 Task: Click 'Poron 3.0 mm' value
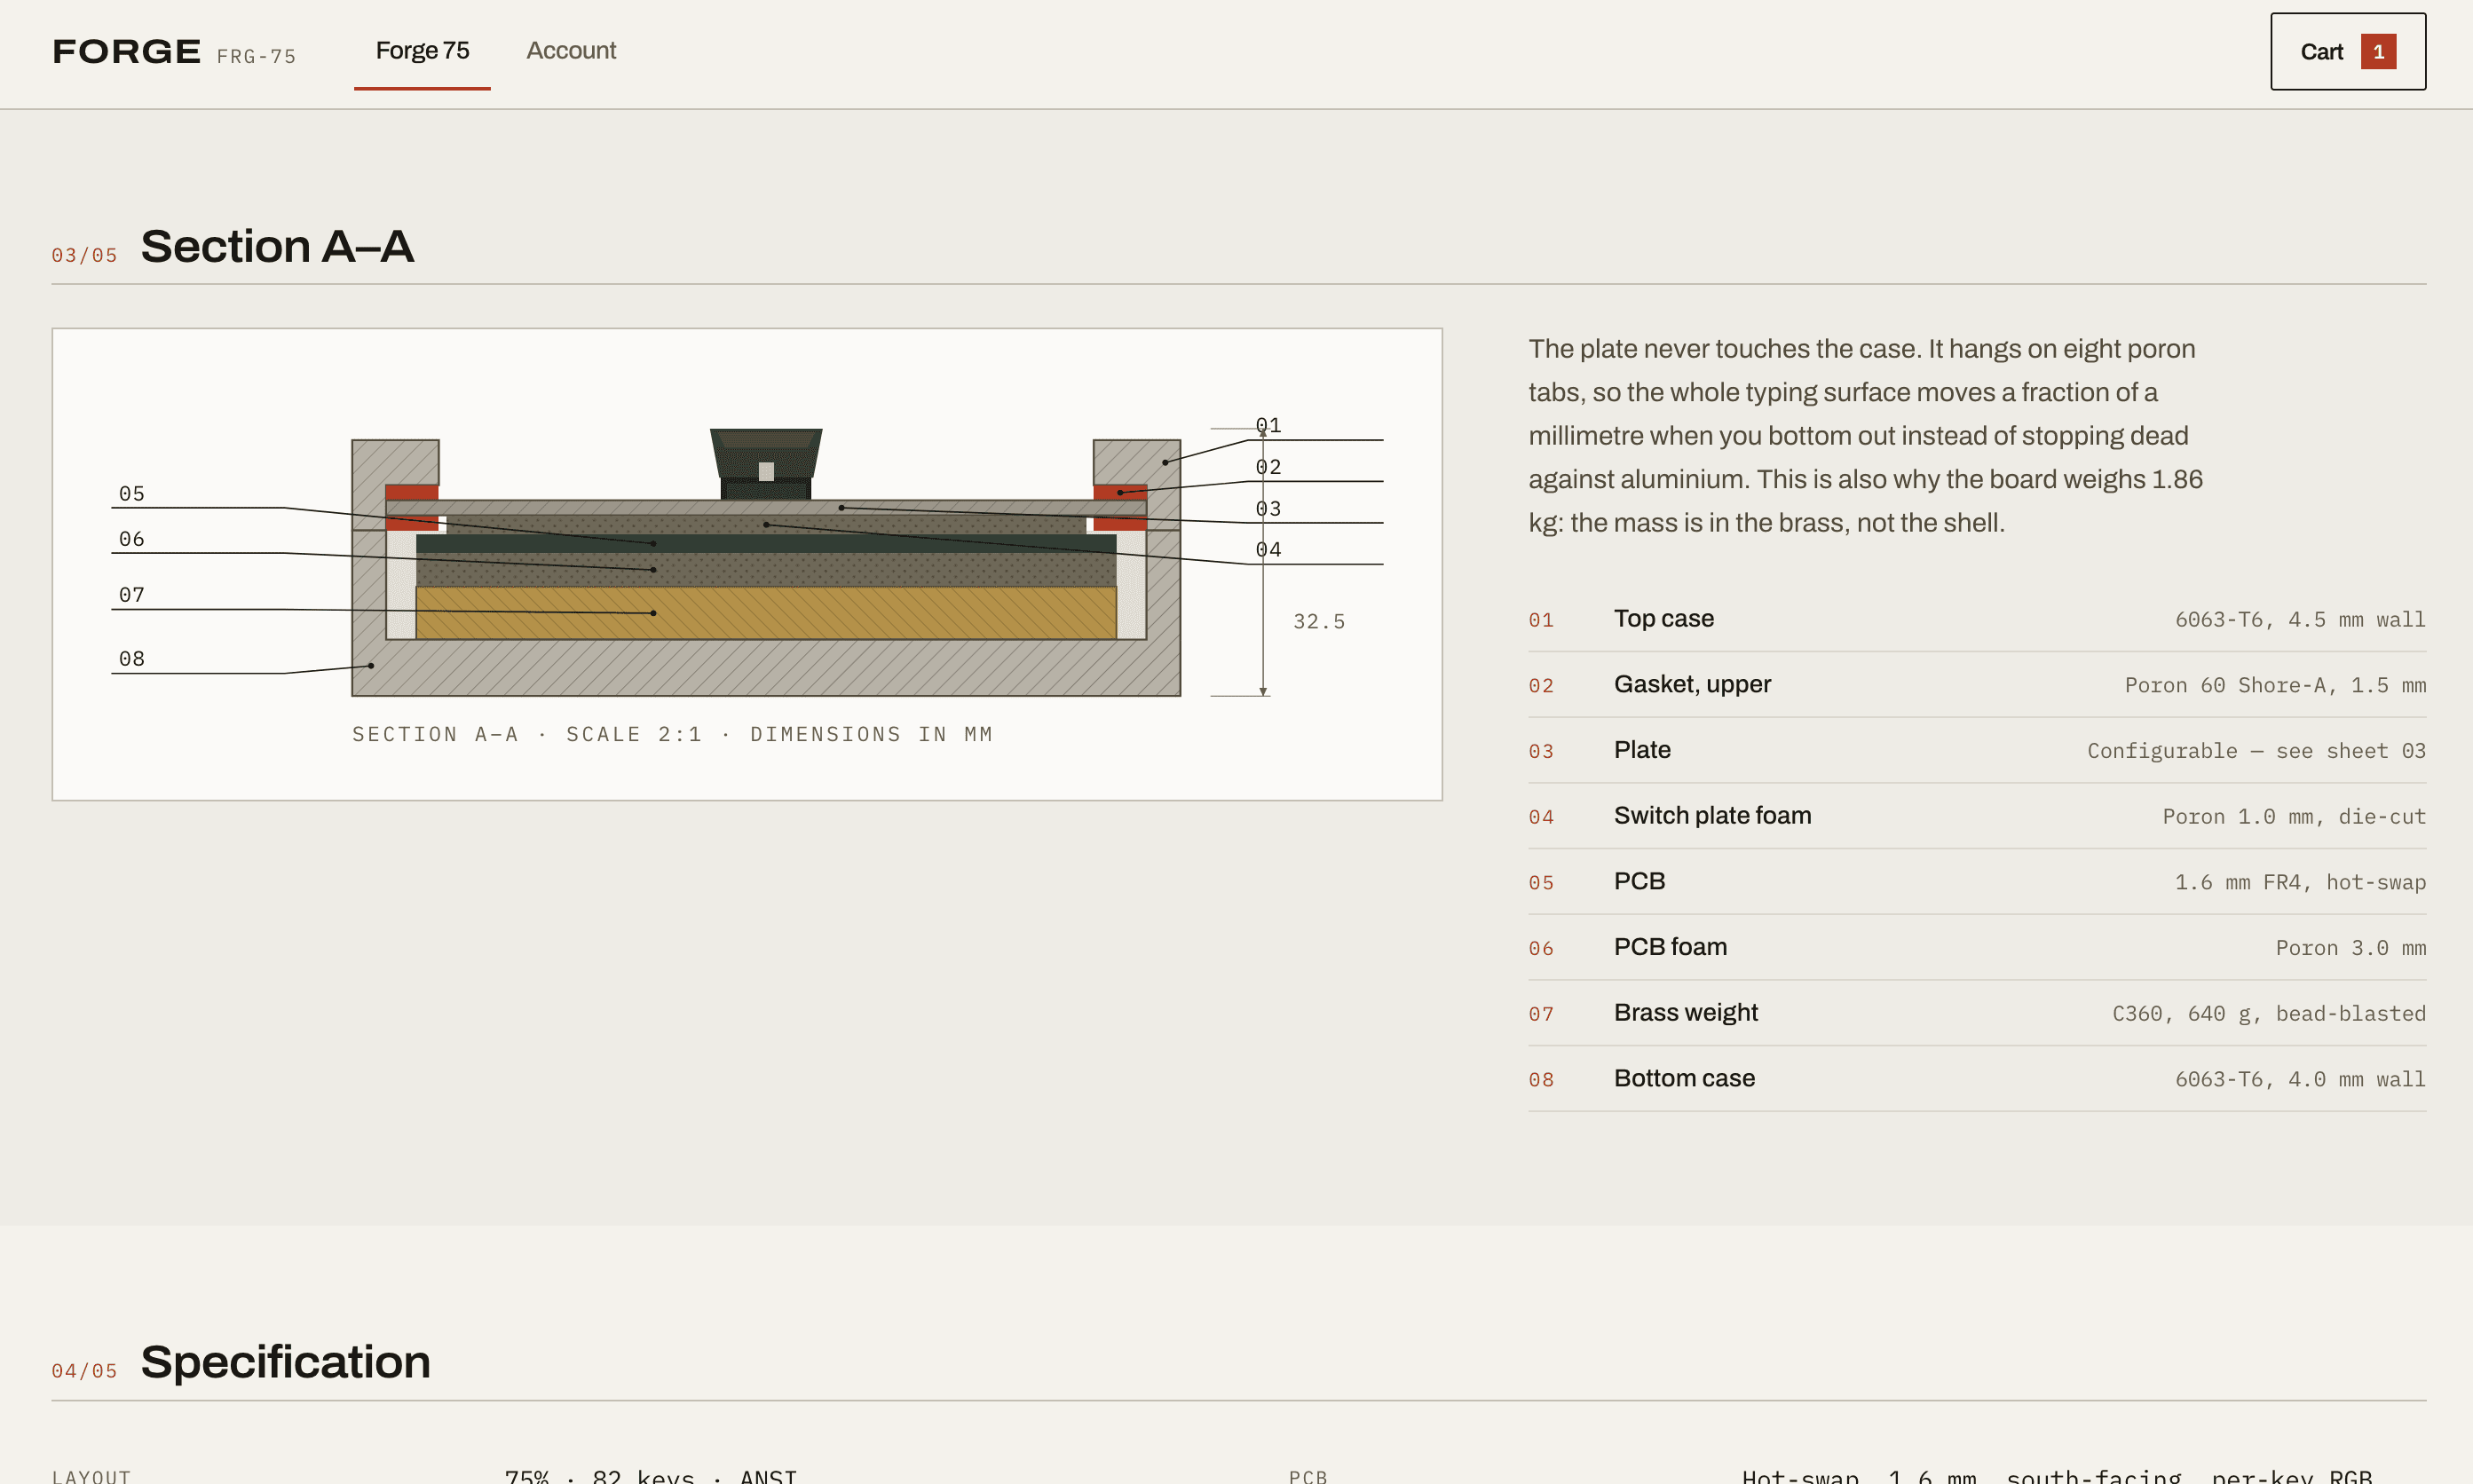click(2350, 948)
